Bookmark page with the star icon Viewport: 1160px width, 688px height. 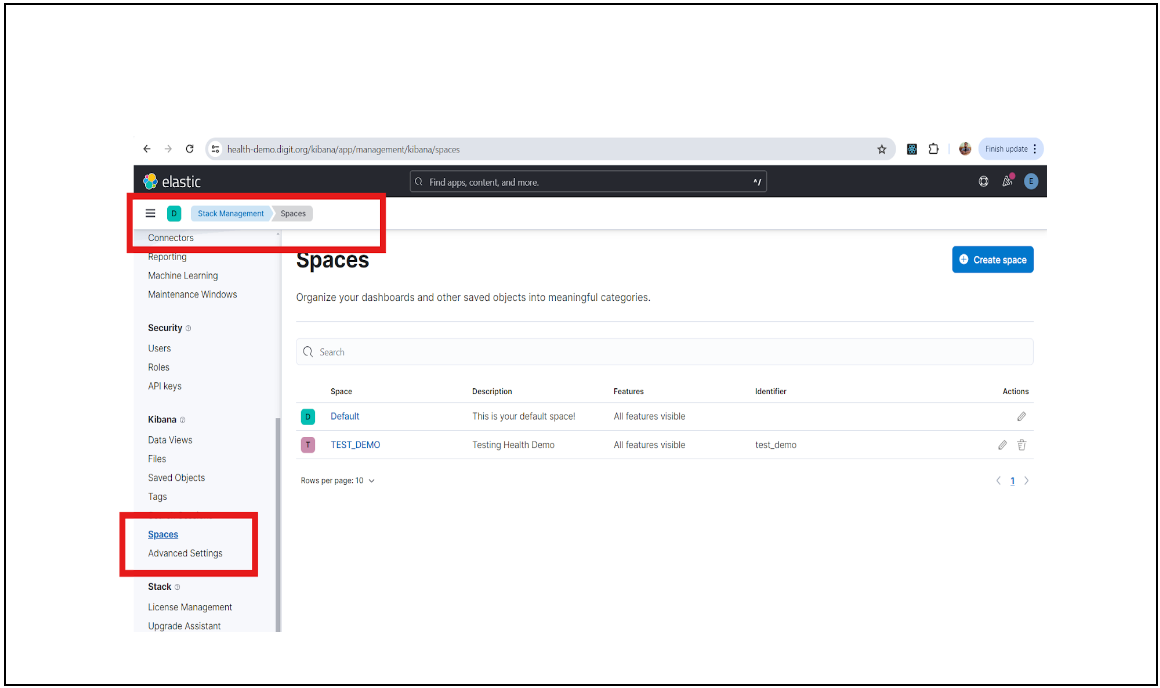click(882, 149)
